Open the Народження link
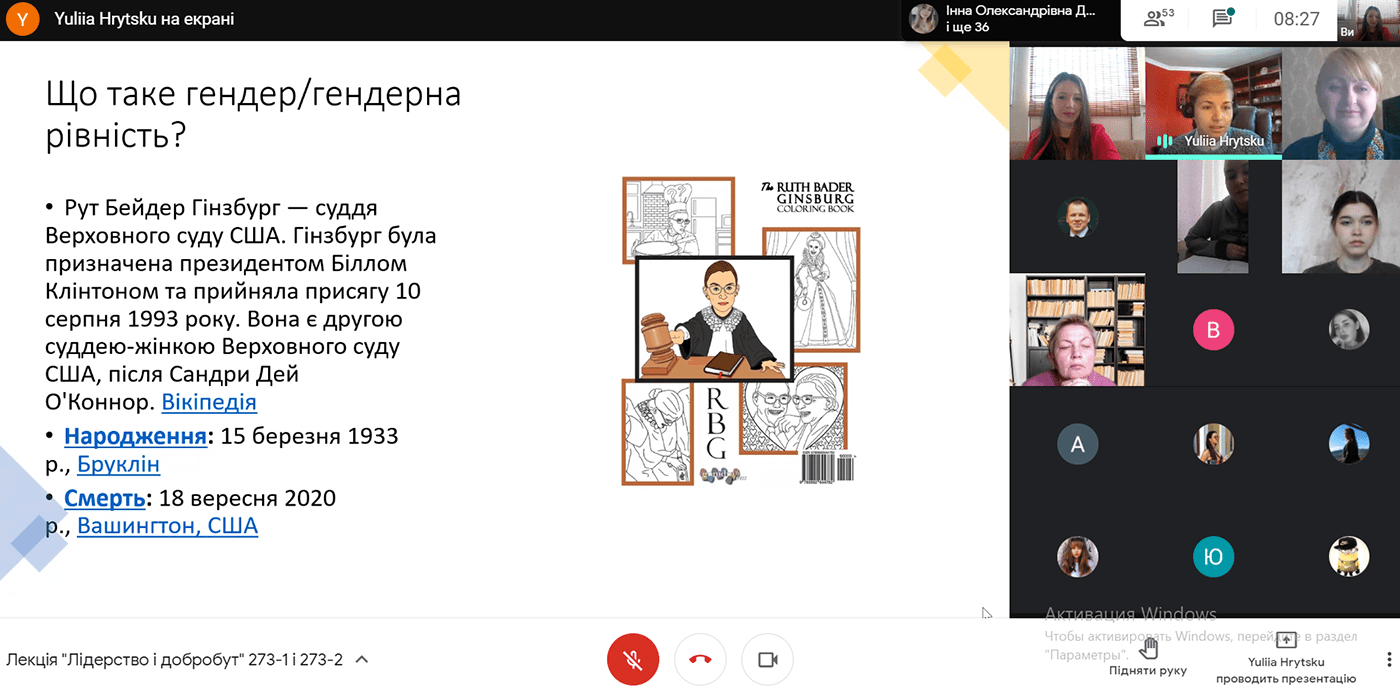1400x690 pixels. click(136, 436)
